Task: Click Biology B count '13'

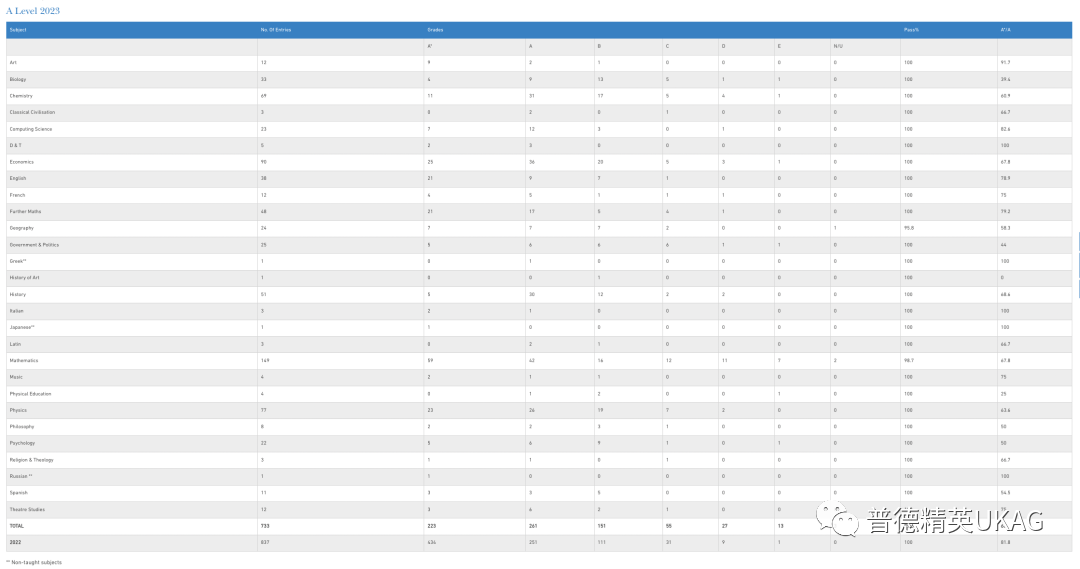Action: pos(601,79)
